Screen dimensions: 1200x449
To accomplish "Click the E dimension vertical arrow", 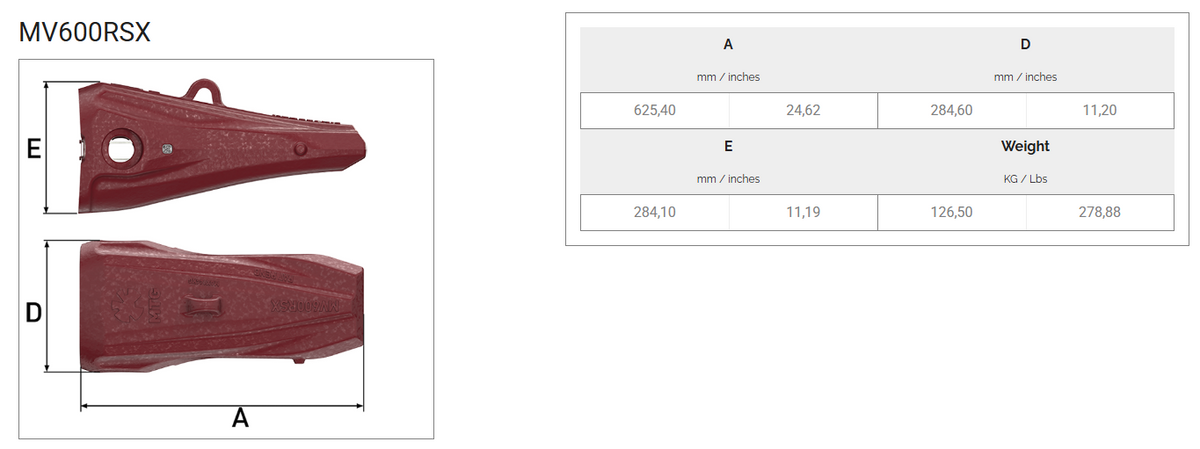I will (x=49, y=147).
